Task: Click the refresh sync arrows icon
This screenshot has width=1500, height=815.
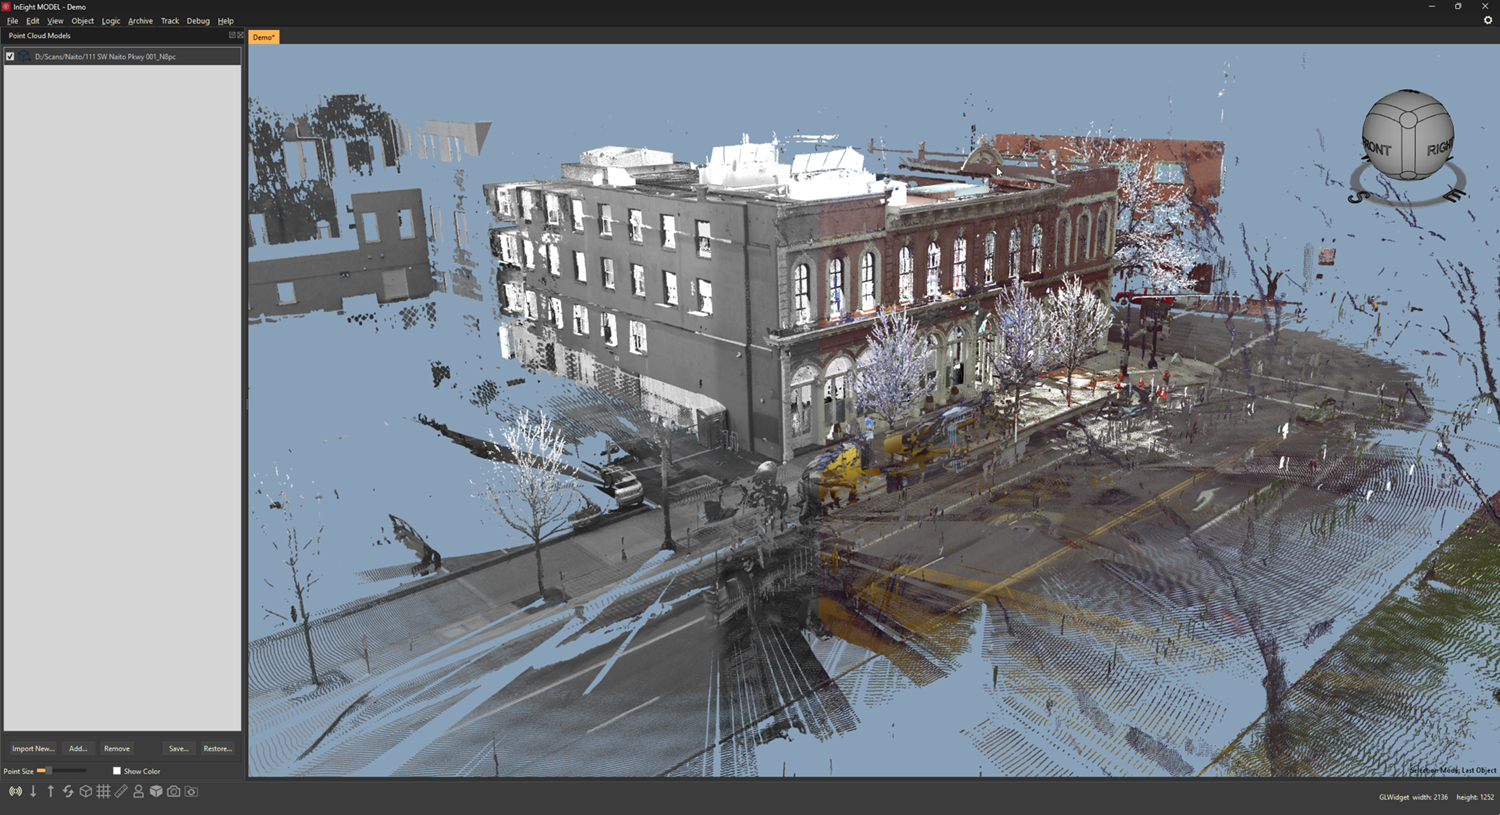Action: pos(68,791)
